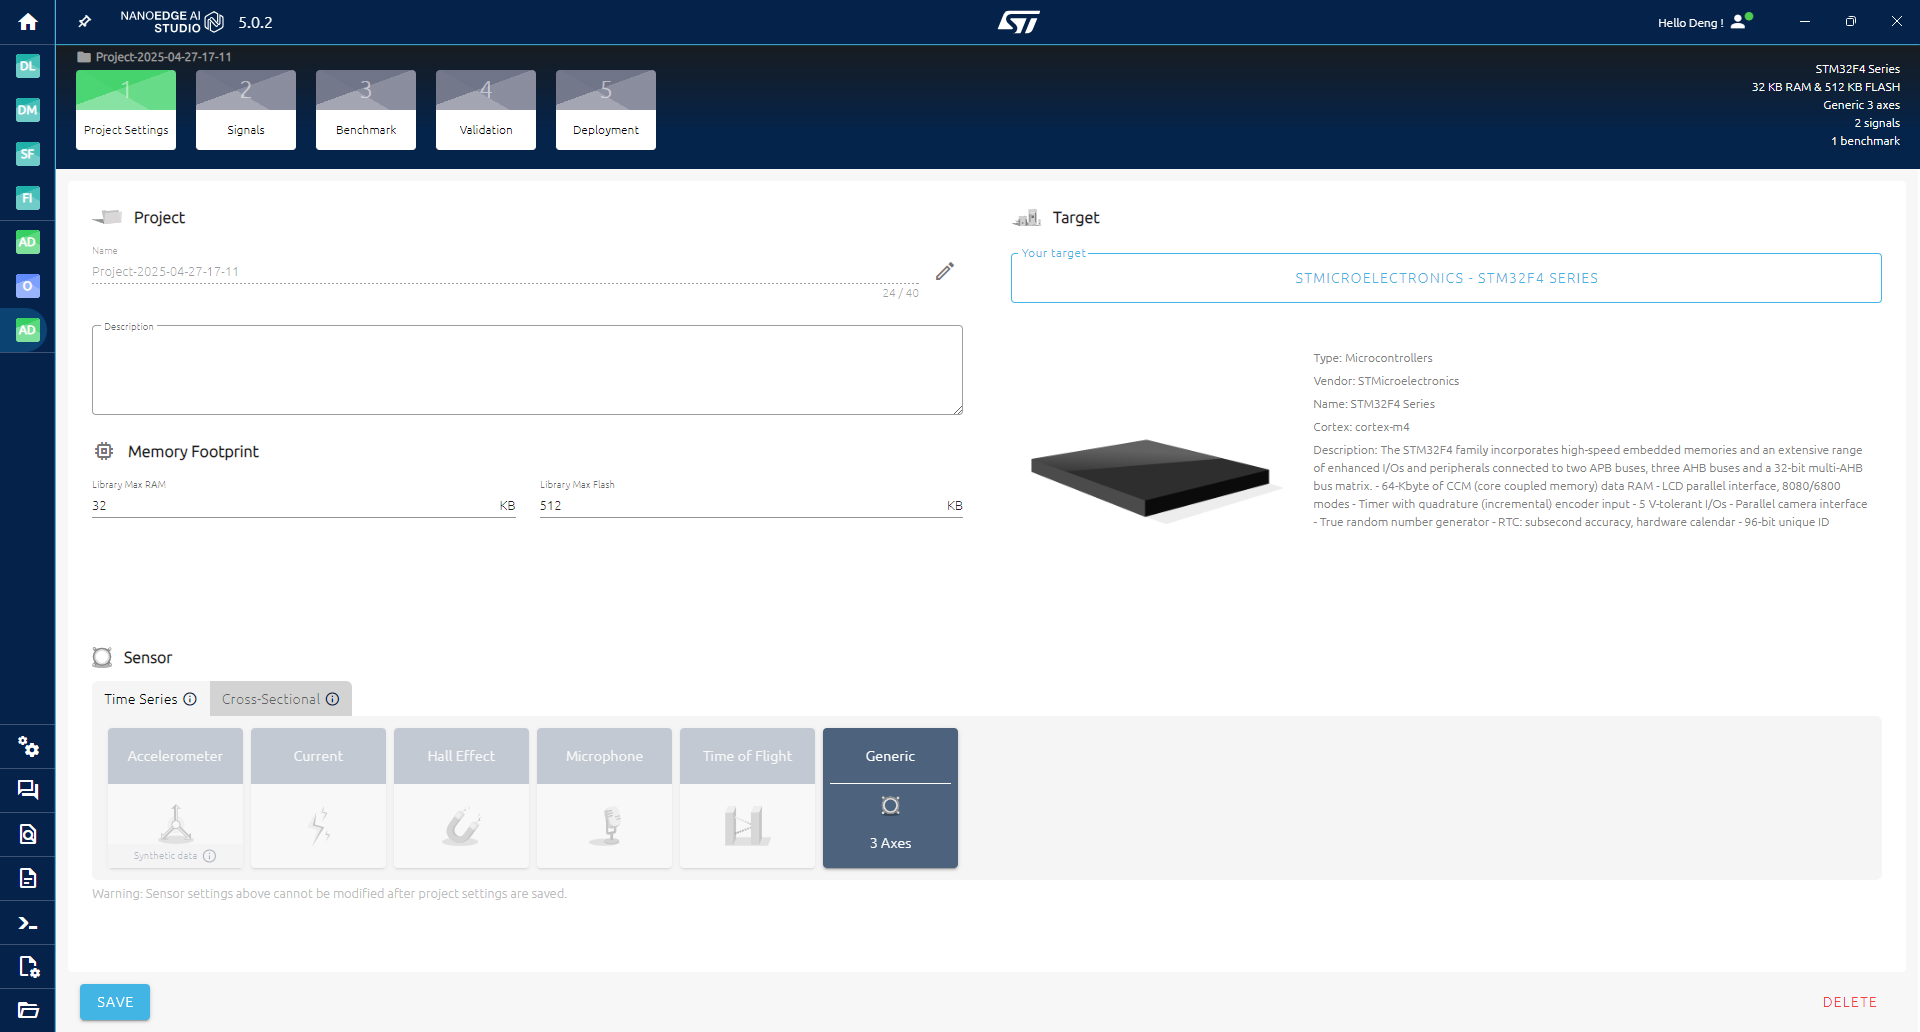Edit the Library Max Flash field
Viewport: 1920px width, 1032px height.
pyautogui.click(x=751, y=505)
